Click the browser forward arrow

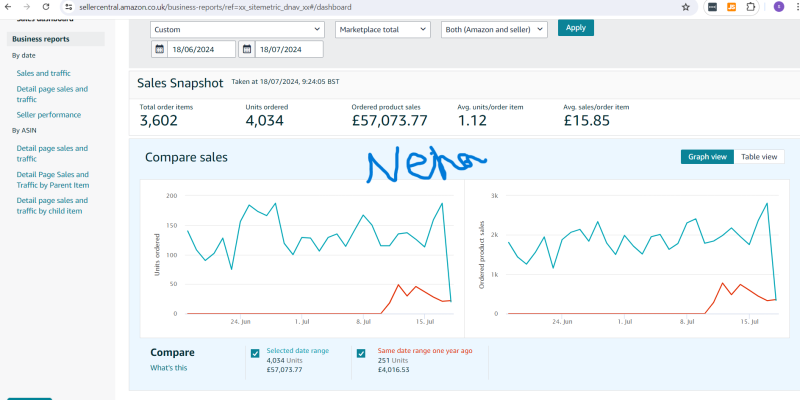click(27, 7)
